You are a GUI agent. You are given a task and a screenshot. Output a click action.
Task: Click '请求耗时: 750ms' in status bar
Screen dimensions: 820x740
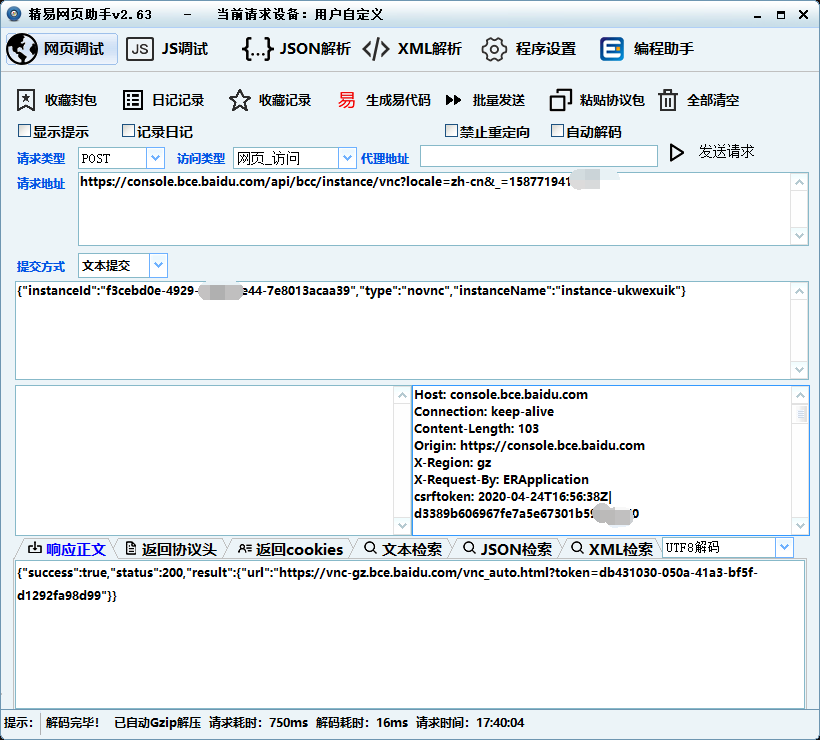(x=258, y=723)
